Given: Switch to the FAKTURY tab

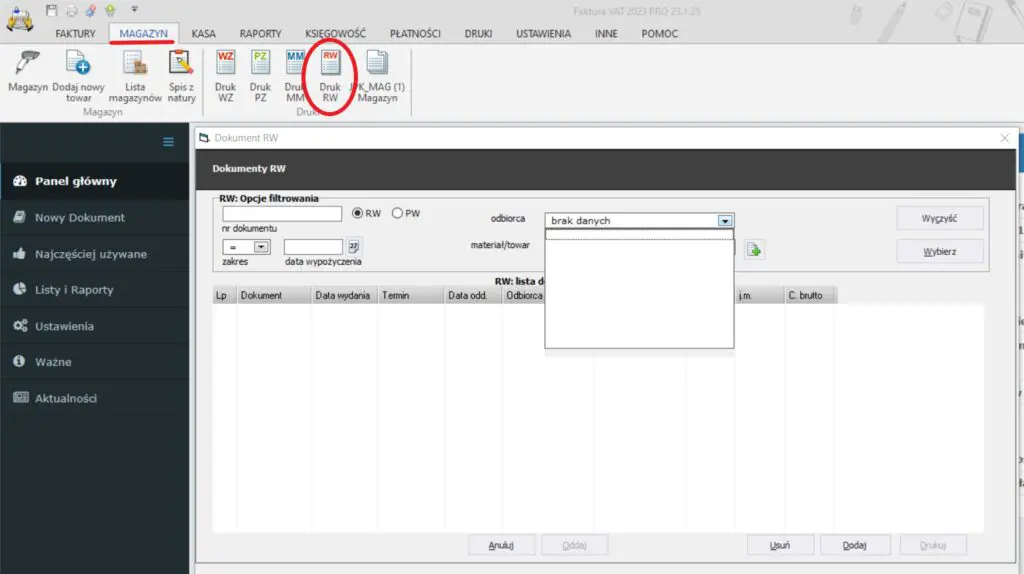Looking at the screenshot, I should pyautogui.click(x=76, y=34).
